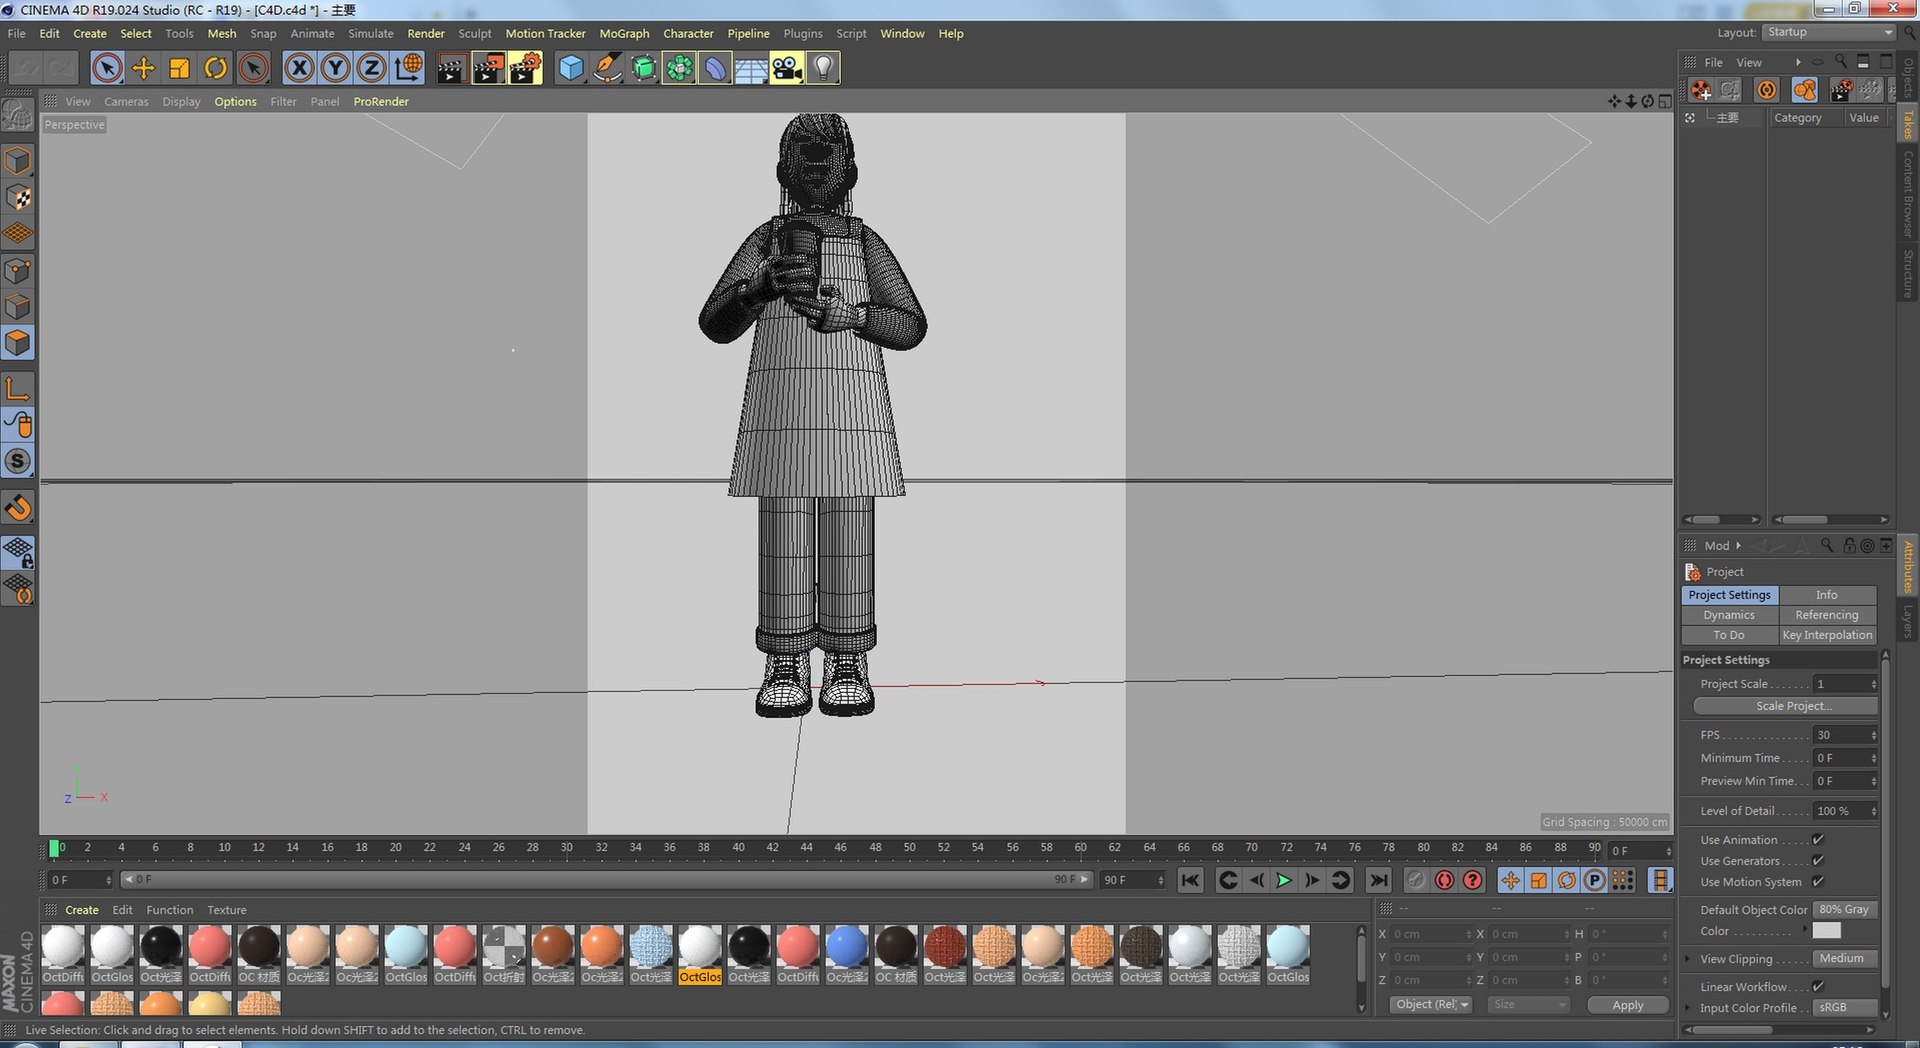The image size is (1920, 1048).
Task: Enable Axis mode tool
Action: tap(18, 388)
